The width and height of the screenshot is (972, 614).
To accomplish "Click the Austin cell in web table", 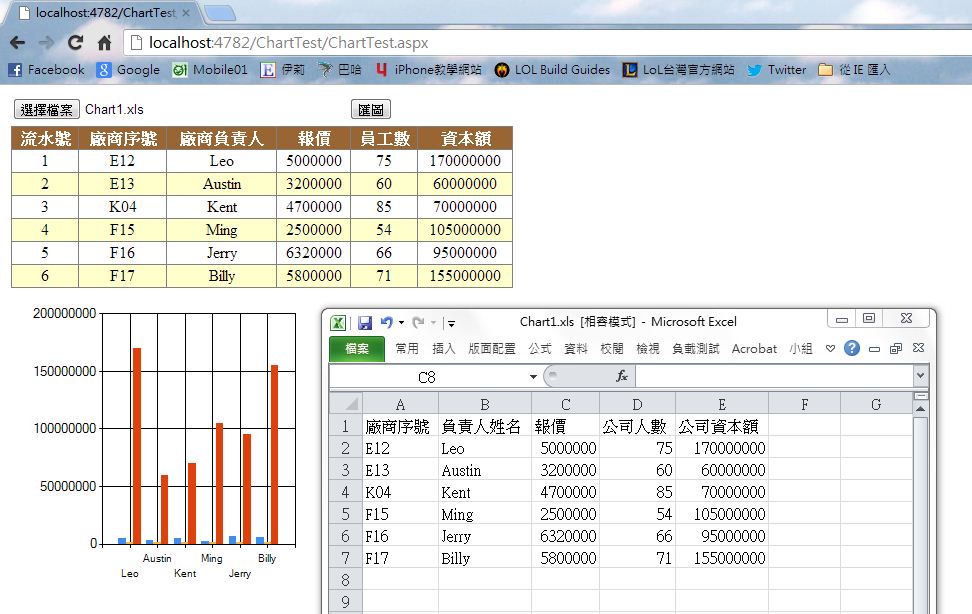I will coord(221,184).
